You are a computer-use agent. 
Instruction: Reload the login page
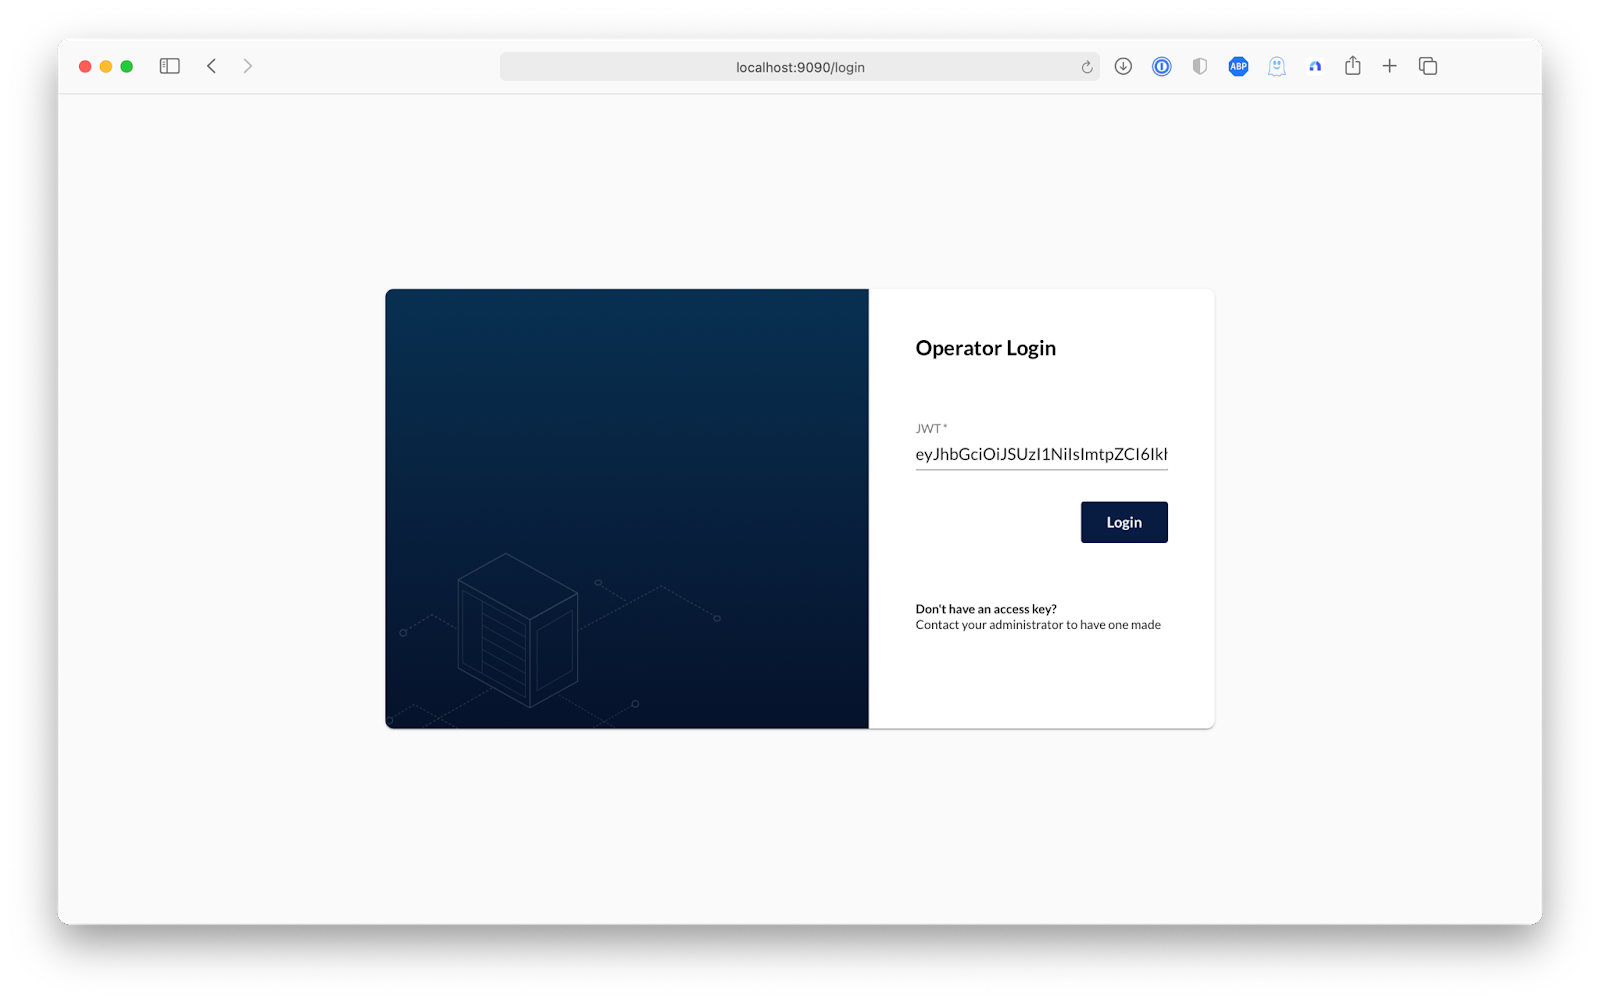[x=1087, y=67]
